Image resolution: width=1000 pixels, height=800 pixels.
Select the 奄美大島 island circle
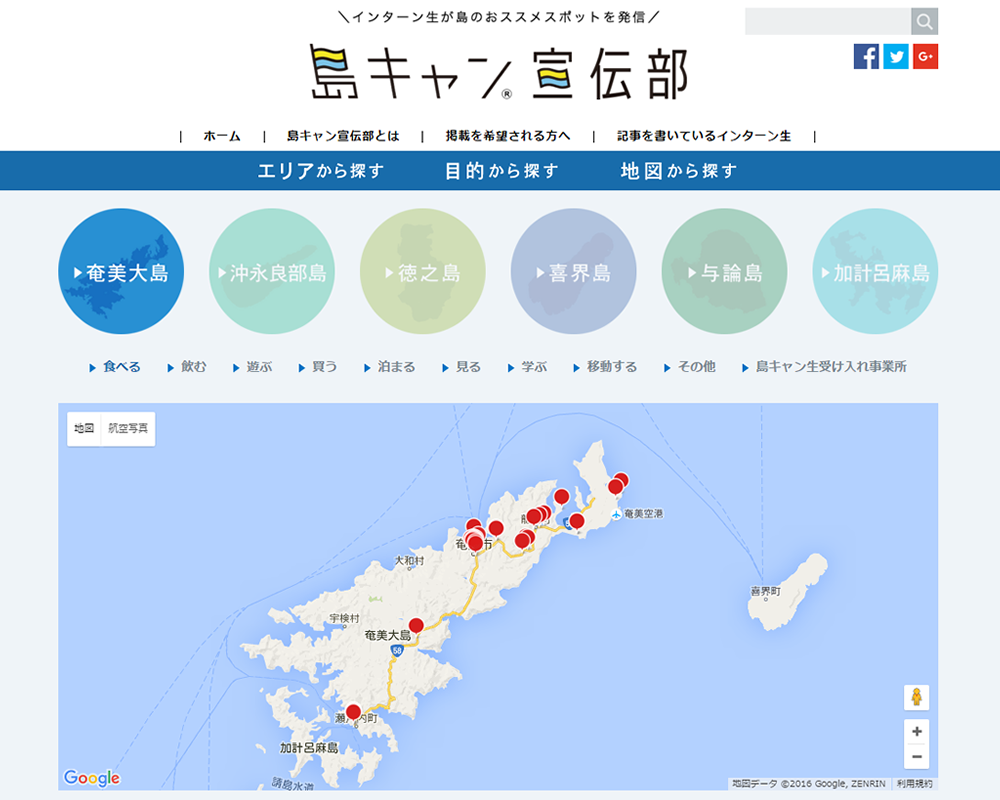coord(121,272)
